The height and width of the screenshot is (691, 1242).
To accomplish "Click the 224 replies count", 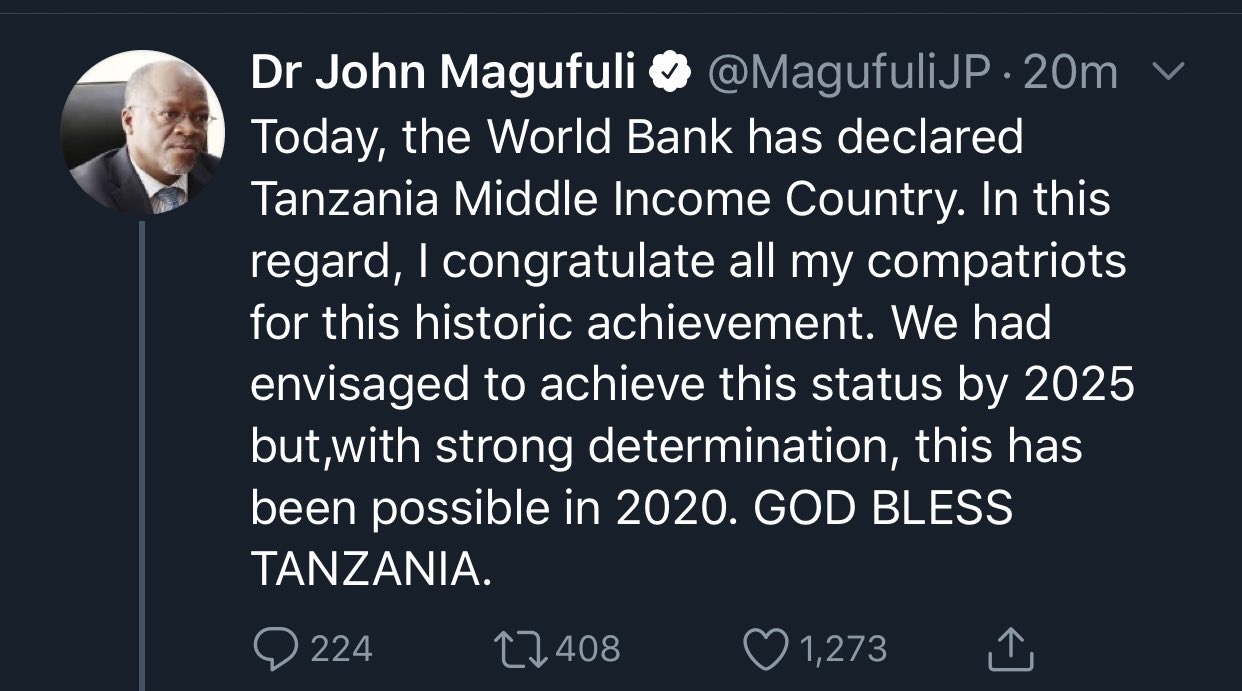I will pos(342,649).
